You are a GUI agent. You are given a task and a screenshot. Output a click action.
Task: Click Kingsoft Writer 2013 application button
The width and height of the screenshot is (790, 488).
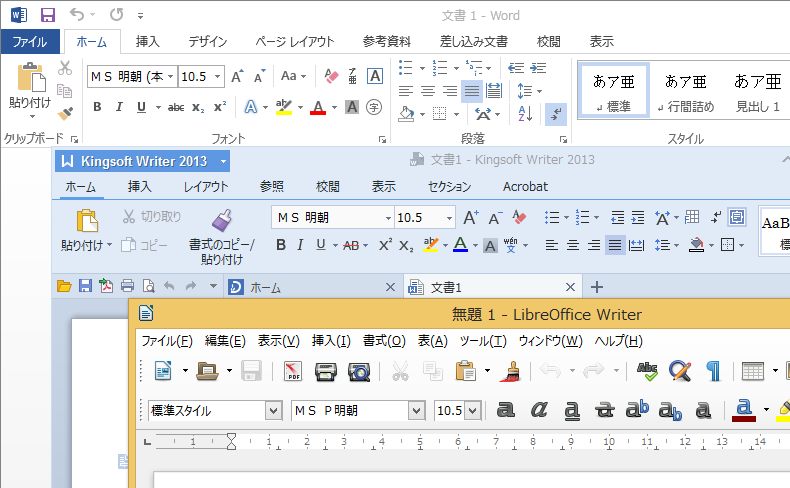pos(142,161)
